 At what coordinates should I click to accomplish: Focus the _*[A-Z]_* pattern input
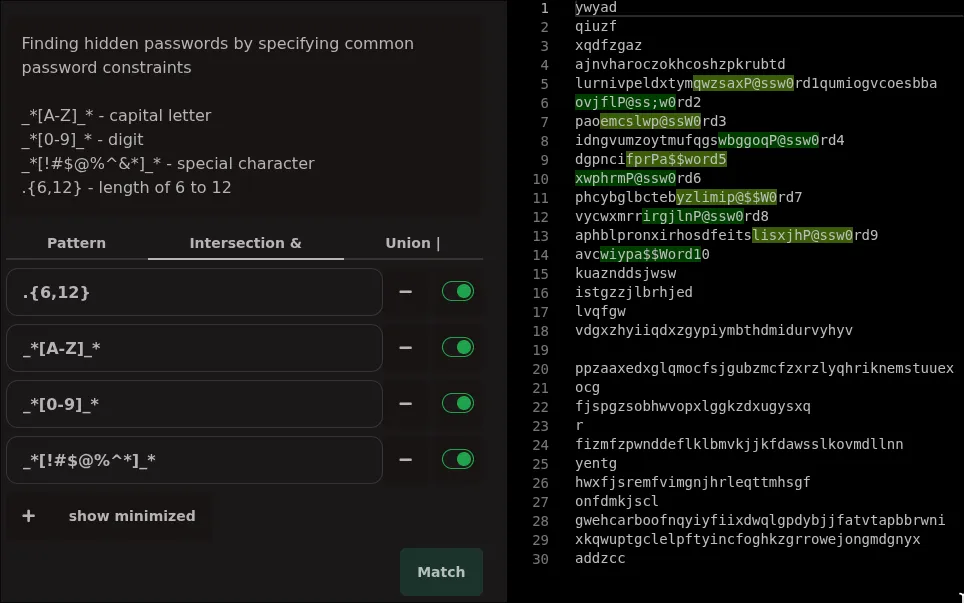click(195, 348)
